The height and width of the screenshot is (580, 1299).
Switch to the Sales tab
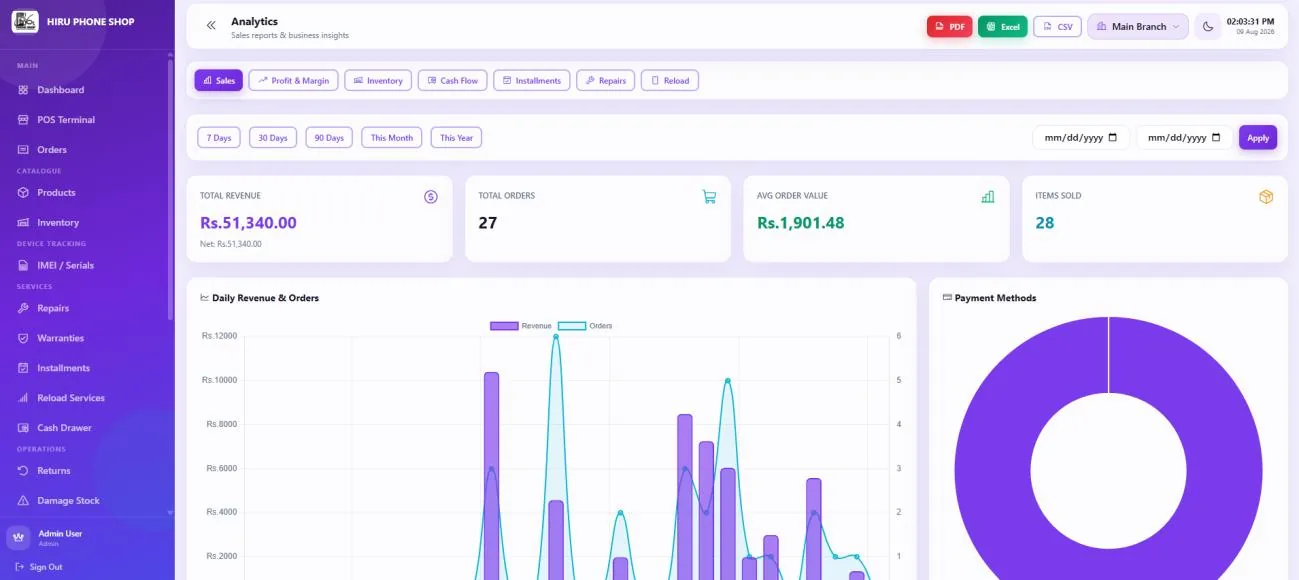click(x=219, y=81)
